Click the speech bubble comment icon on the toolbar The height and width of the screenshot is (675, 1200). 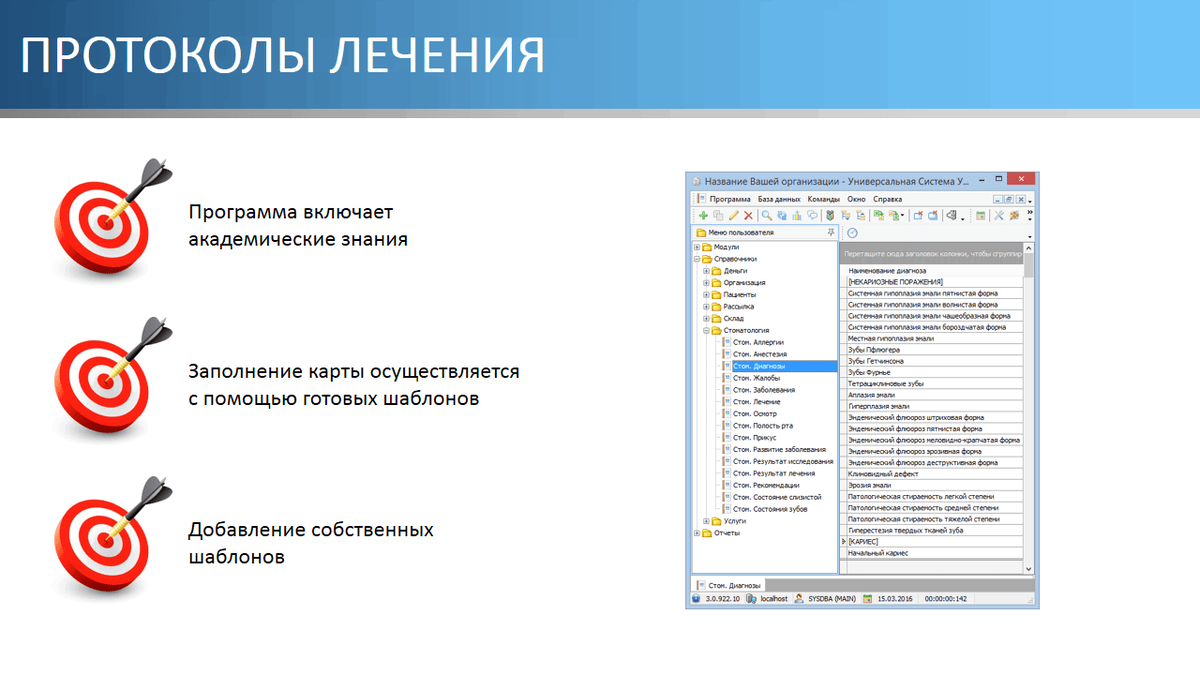click(813, 216)
